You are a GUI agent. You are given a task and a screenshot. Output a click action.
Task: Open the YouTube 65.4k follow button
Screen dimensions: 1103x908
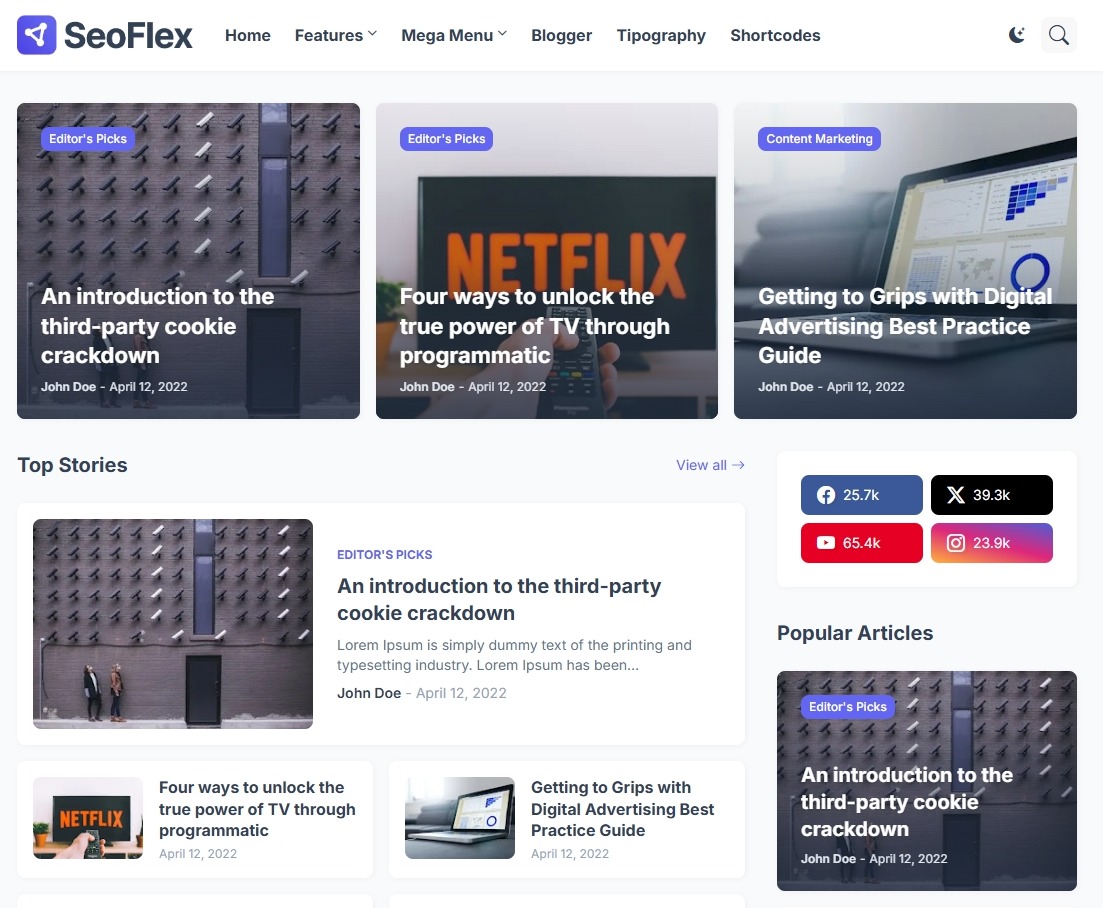click(861, 543)
